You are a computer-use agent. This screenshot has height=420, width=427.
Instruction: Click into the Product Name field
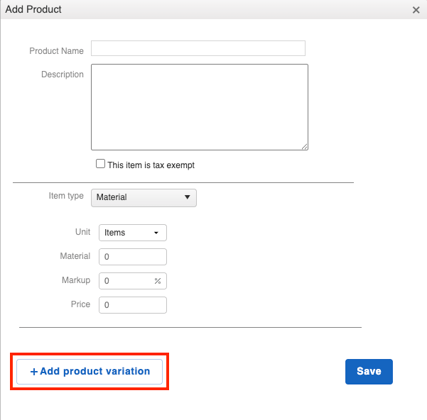pos(198,48)
